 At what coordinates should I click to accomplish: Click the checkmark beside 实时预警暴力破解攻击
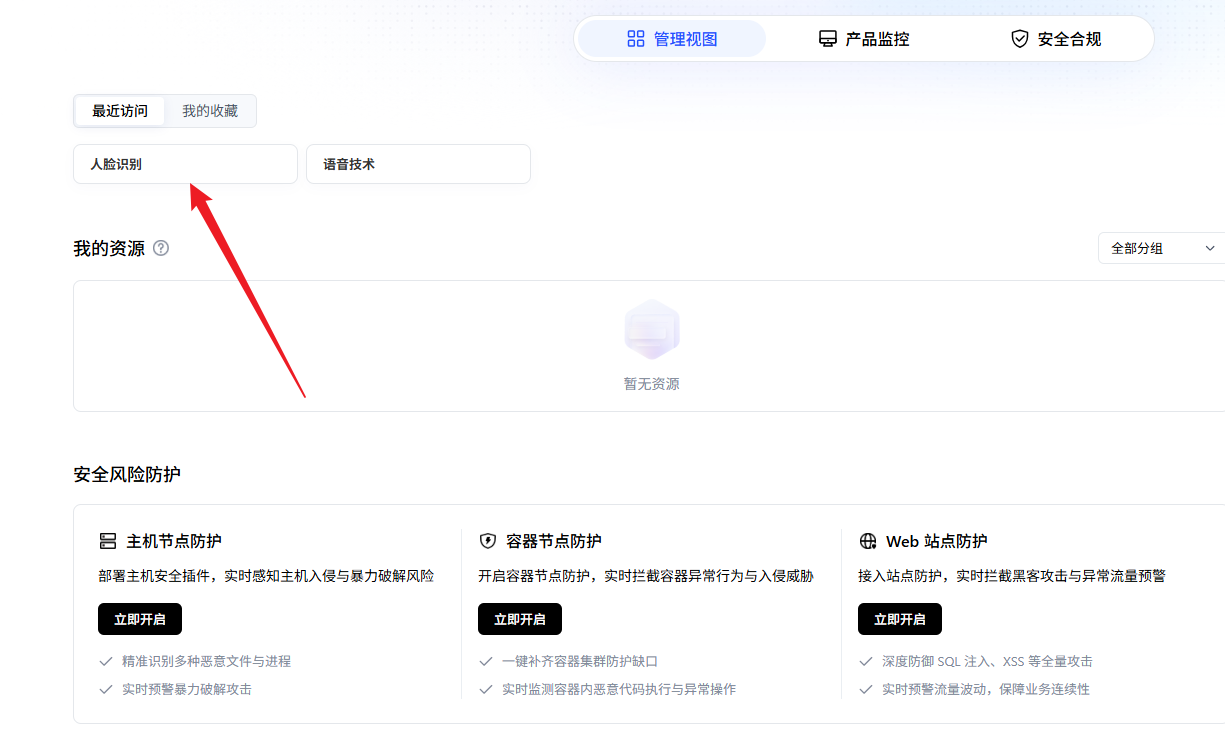pyautogui.click(x=106, y=689)
